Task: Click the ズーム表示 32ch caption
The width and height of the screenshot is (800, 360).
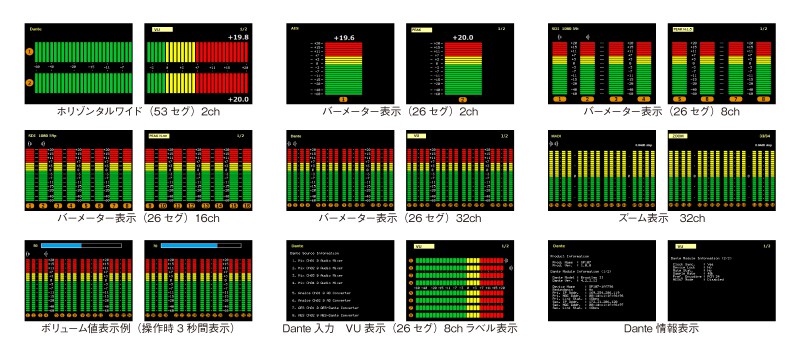Action: click(x=662, y=218)
